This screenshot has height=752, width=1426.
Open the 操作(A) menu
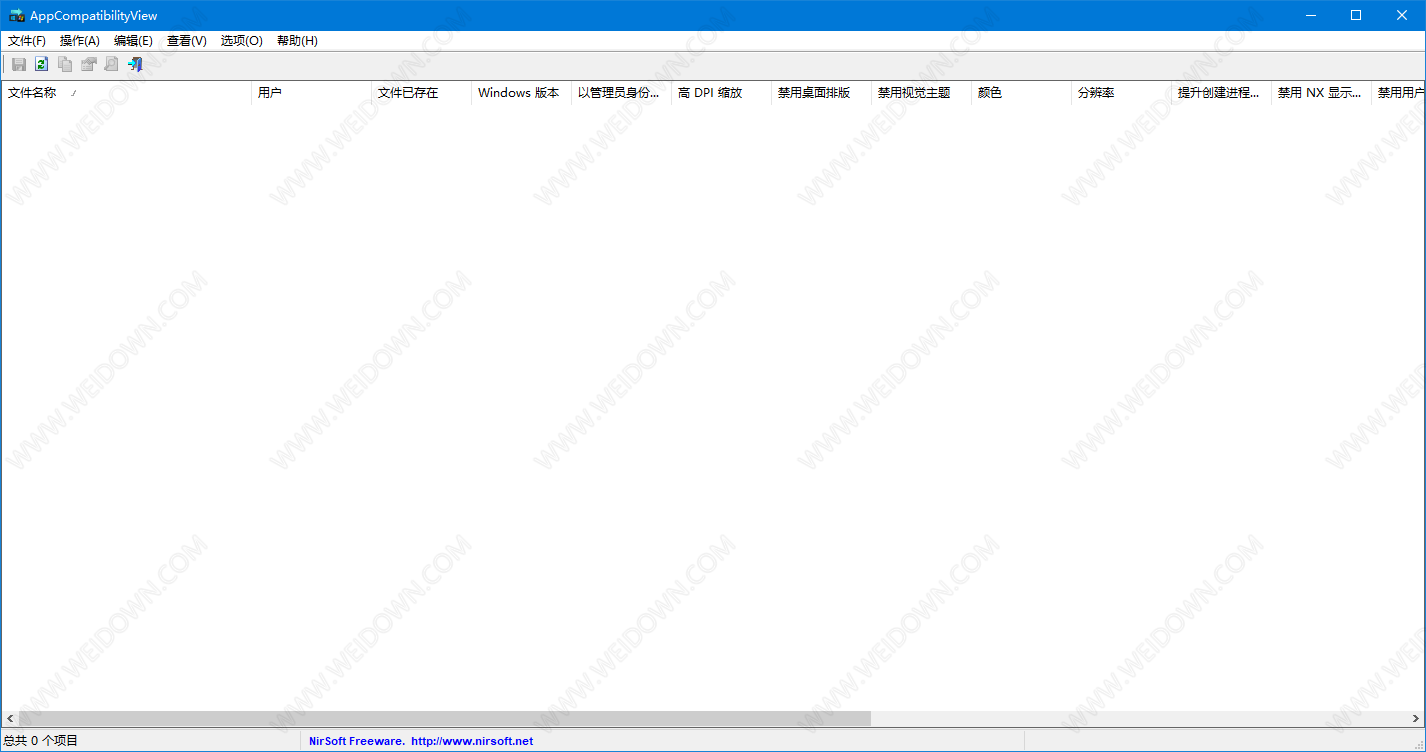80,41
